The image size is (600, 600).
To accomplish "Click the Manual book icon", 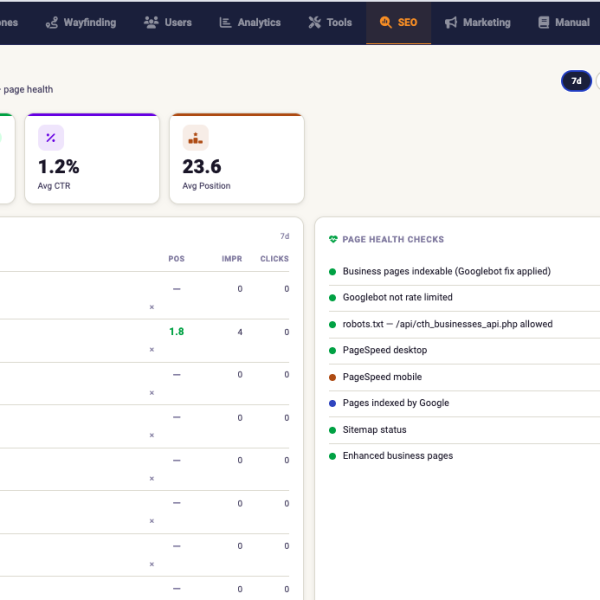I will coord(543,23).
